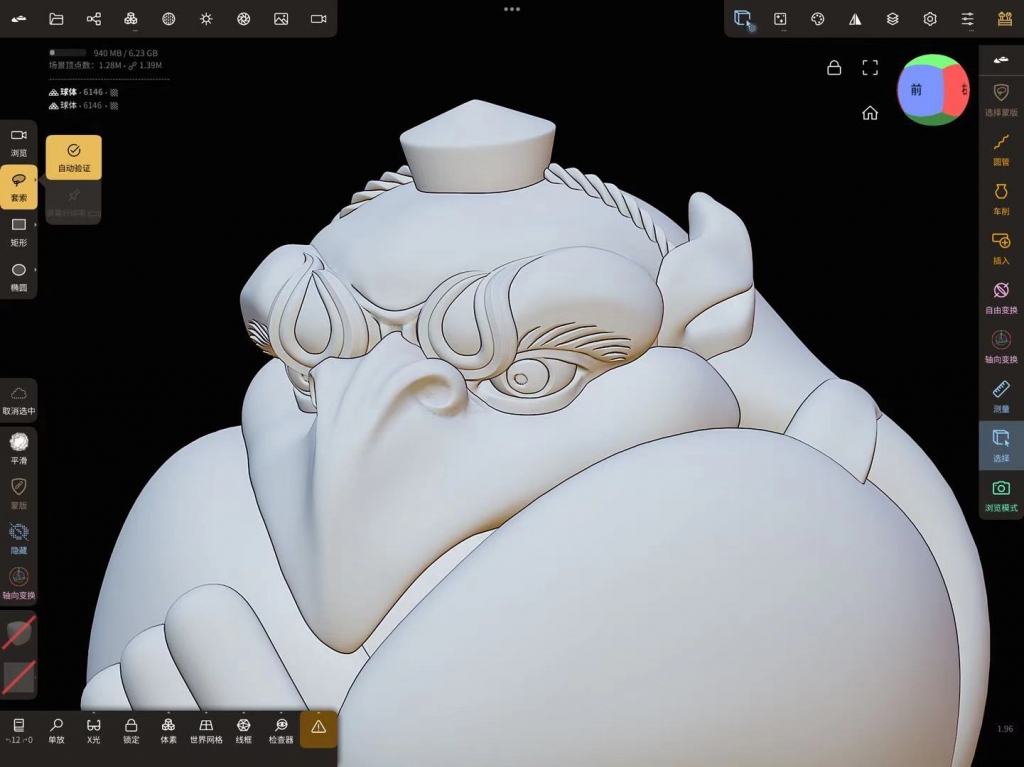
Task: Open the disabled material sphere swatch
Action: [x=19, y=632]
